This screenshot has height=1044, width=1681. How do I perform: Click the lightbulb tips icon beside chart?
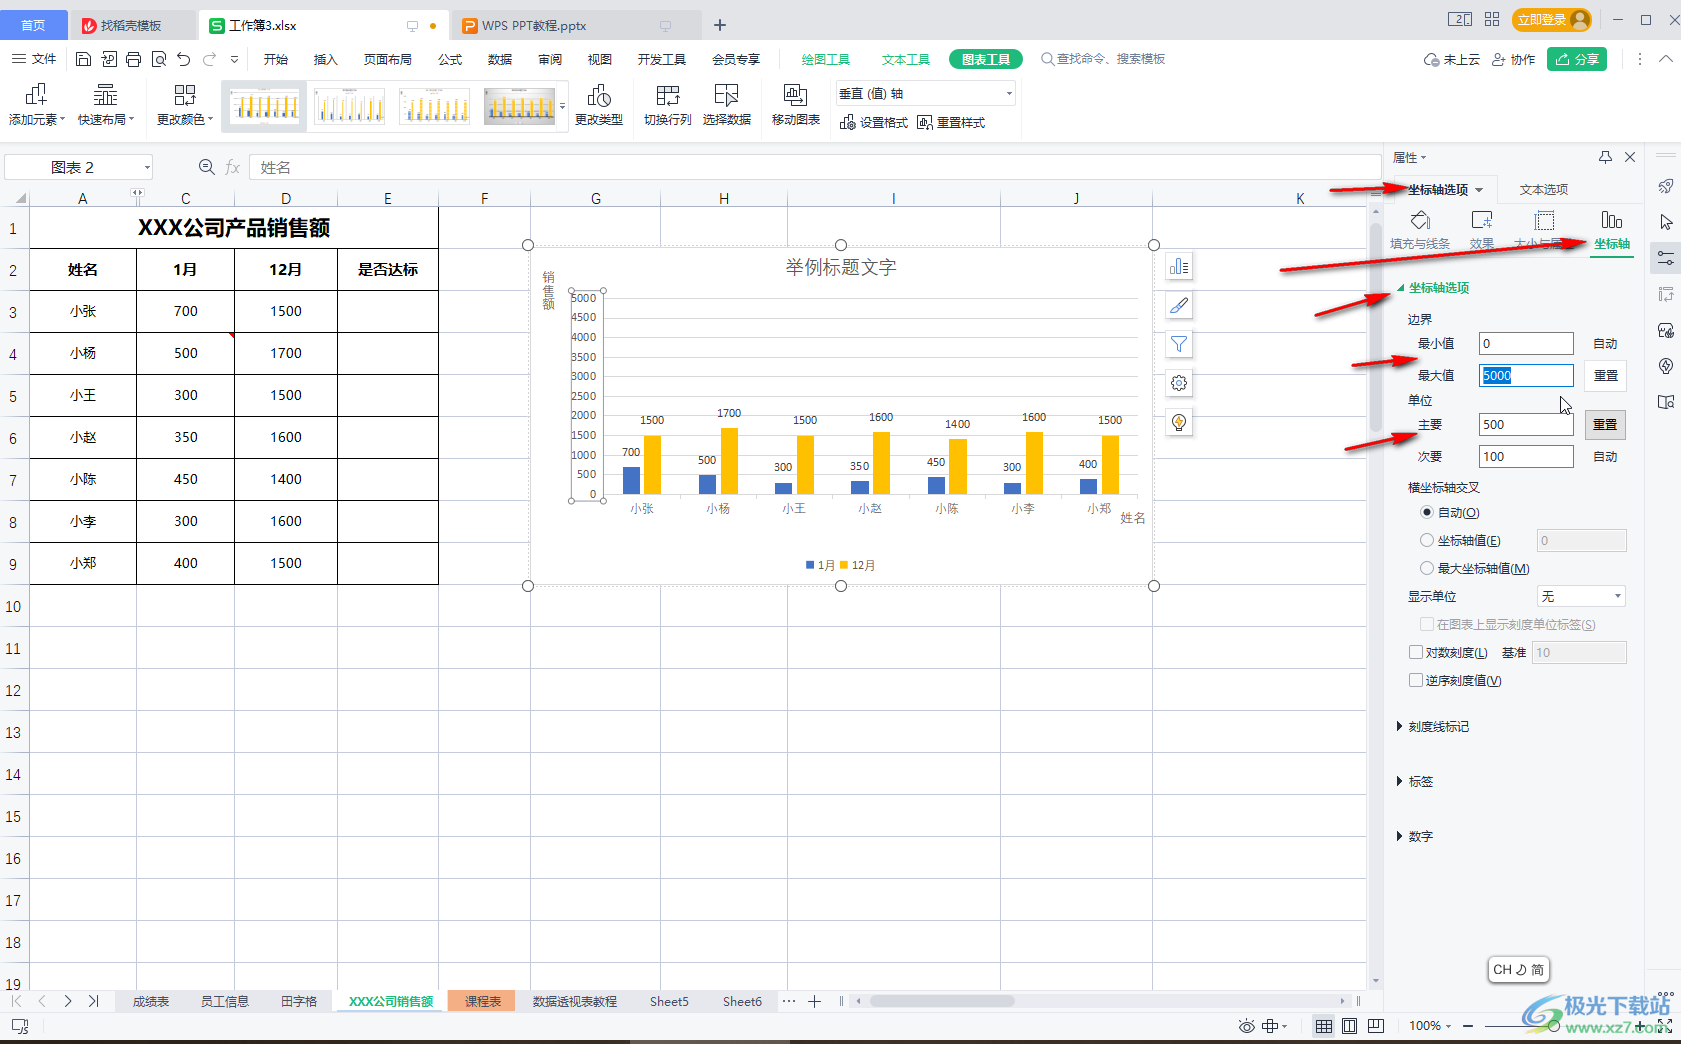click(1179, 423)
